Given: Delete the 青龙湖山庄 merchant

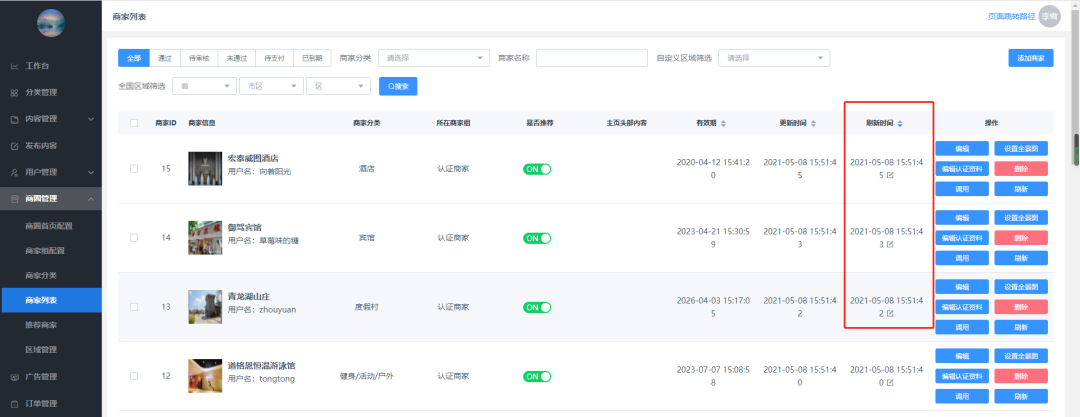Looking at the screenshot, I should coord(1020,307).
